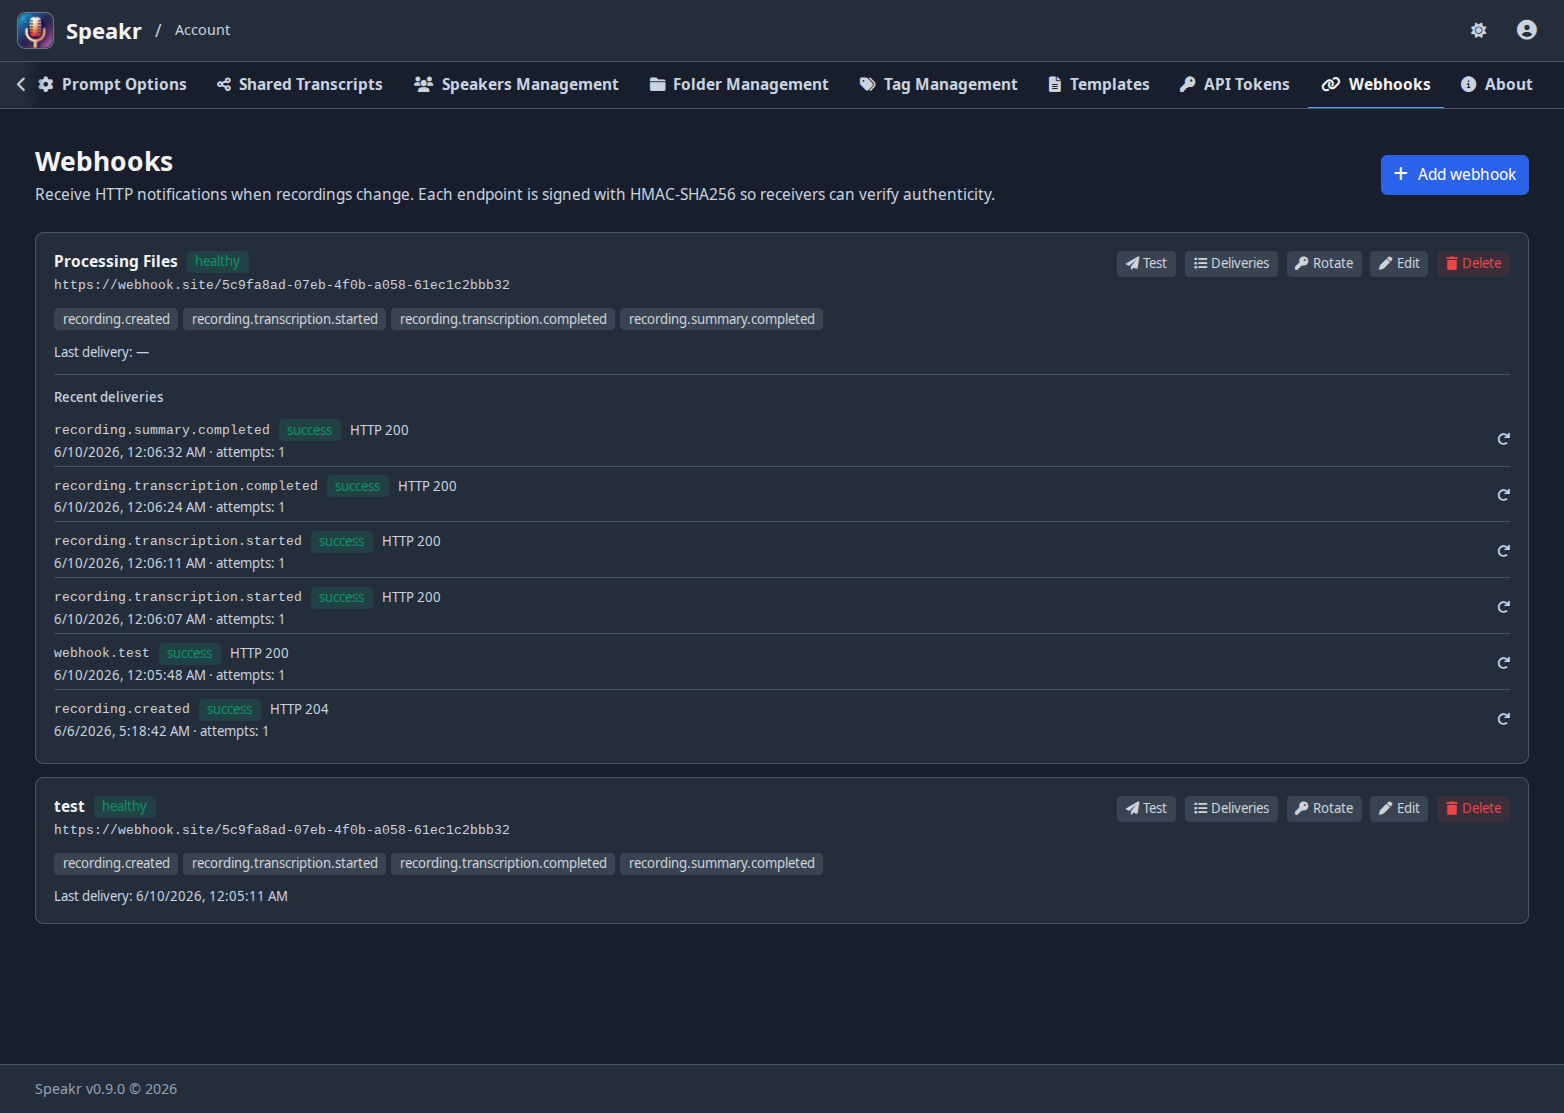Edit the Processing Files webhook
The height and width of the screenshot is (1113, 1564).
point(1399,263)
